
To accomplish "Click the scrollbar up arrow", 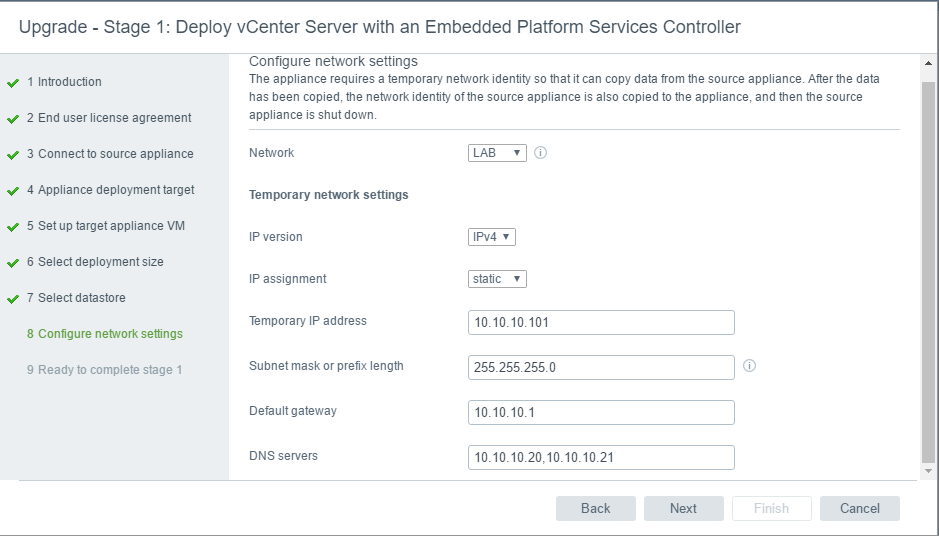I will (928, 63).
